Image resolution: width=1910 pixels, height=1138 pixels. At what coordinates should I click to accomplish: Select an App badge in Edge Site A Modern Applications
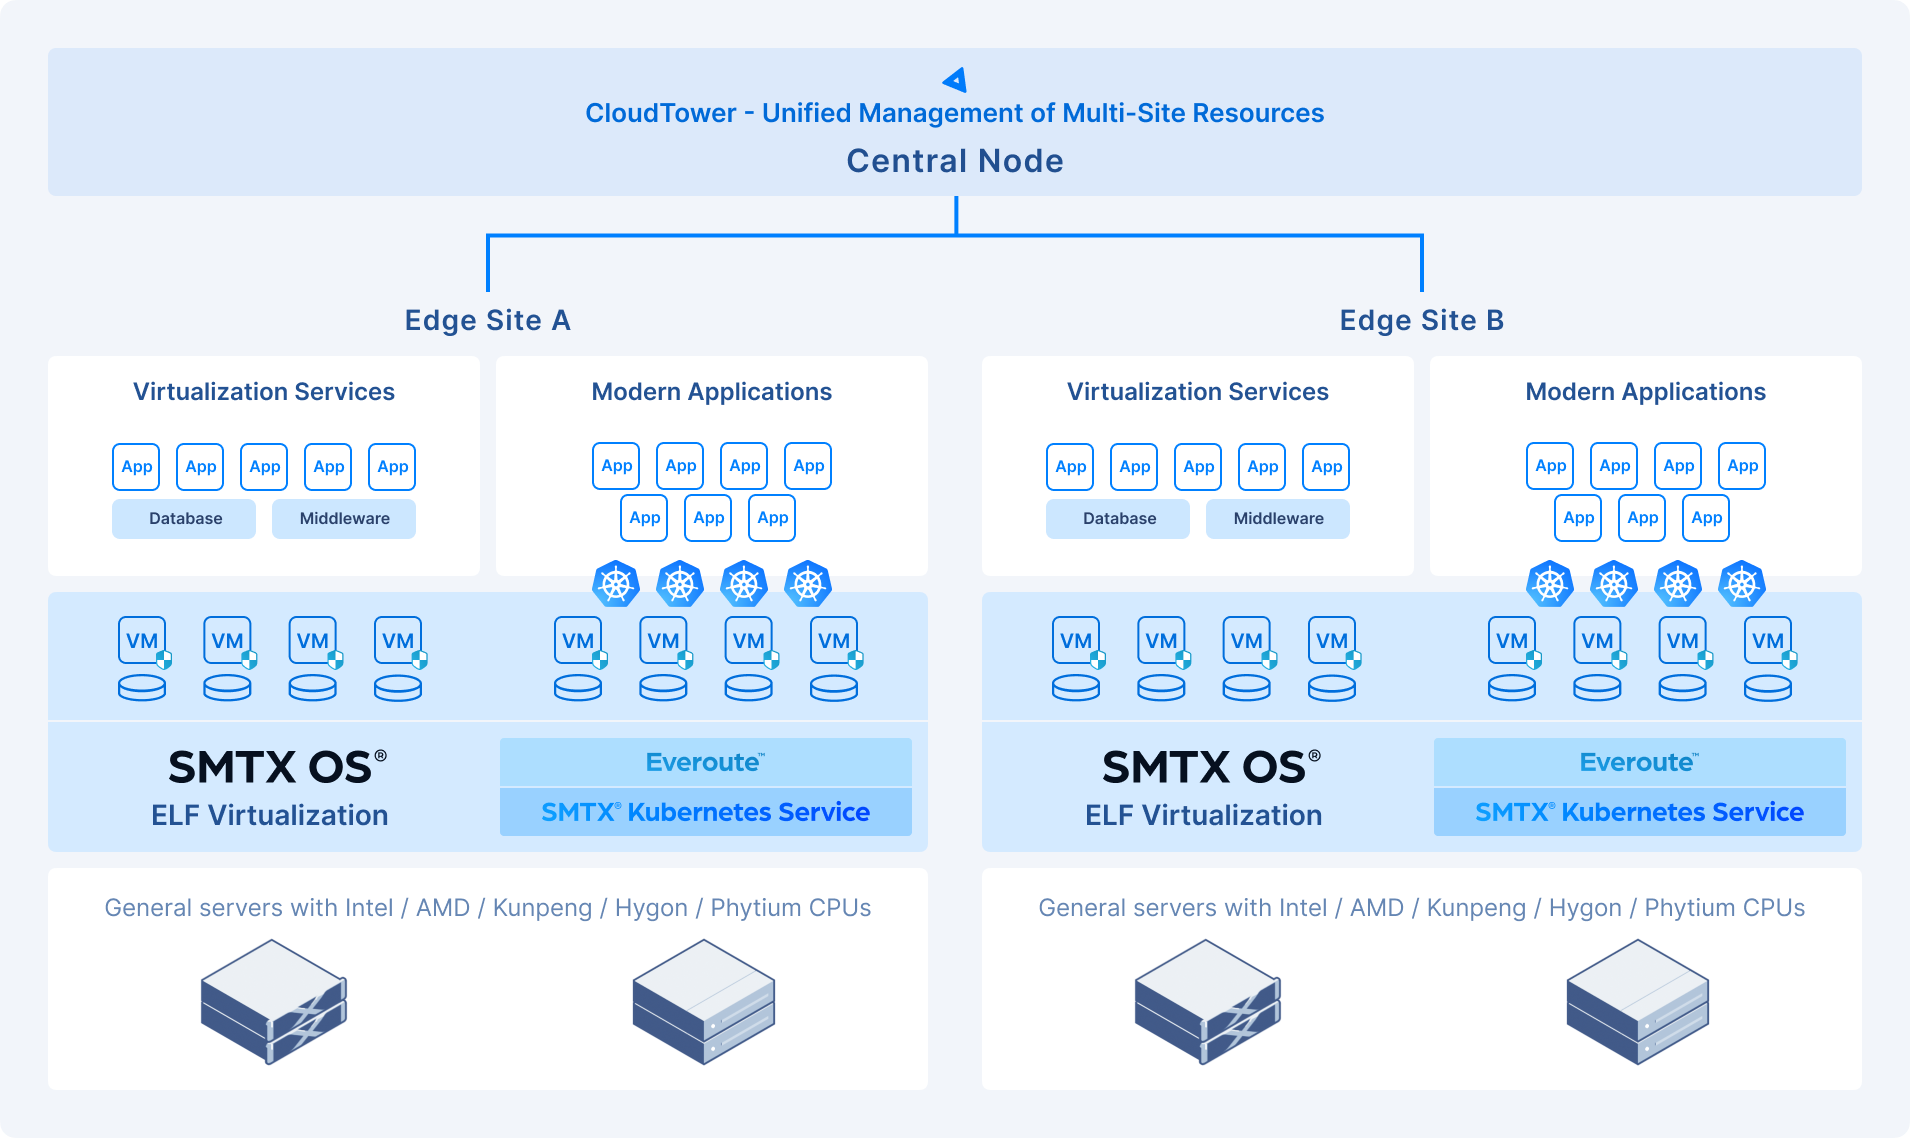(x=615, y=465)
